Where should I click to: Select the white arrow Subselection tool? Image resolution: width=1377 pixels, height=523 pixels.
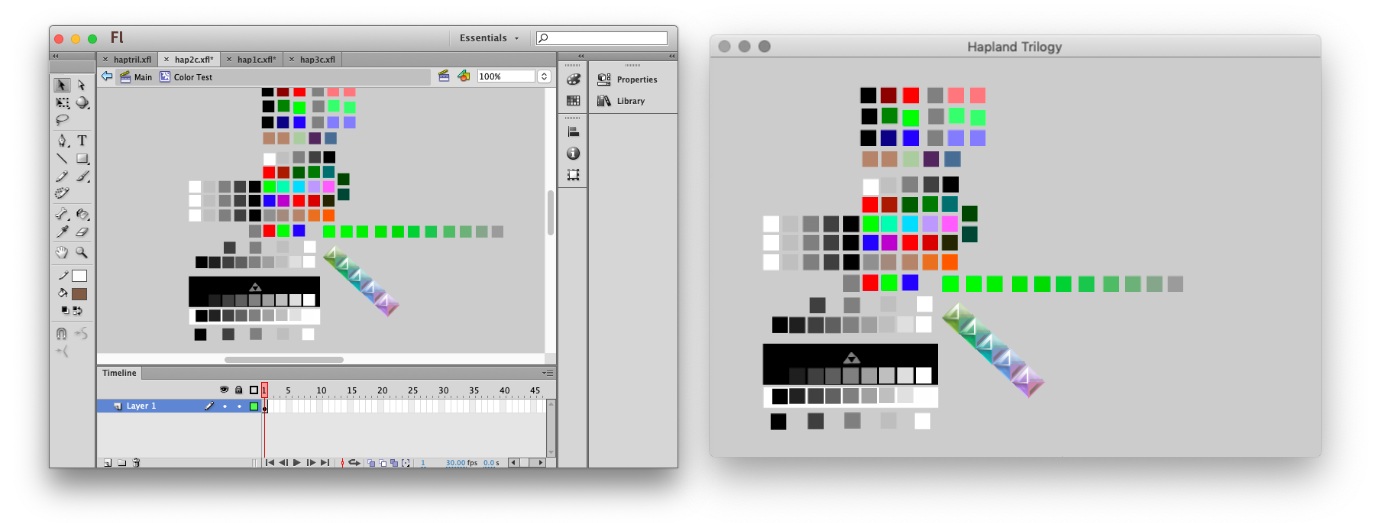[x=82, y=86]
